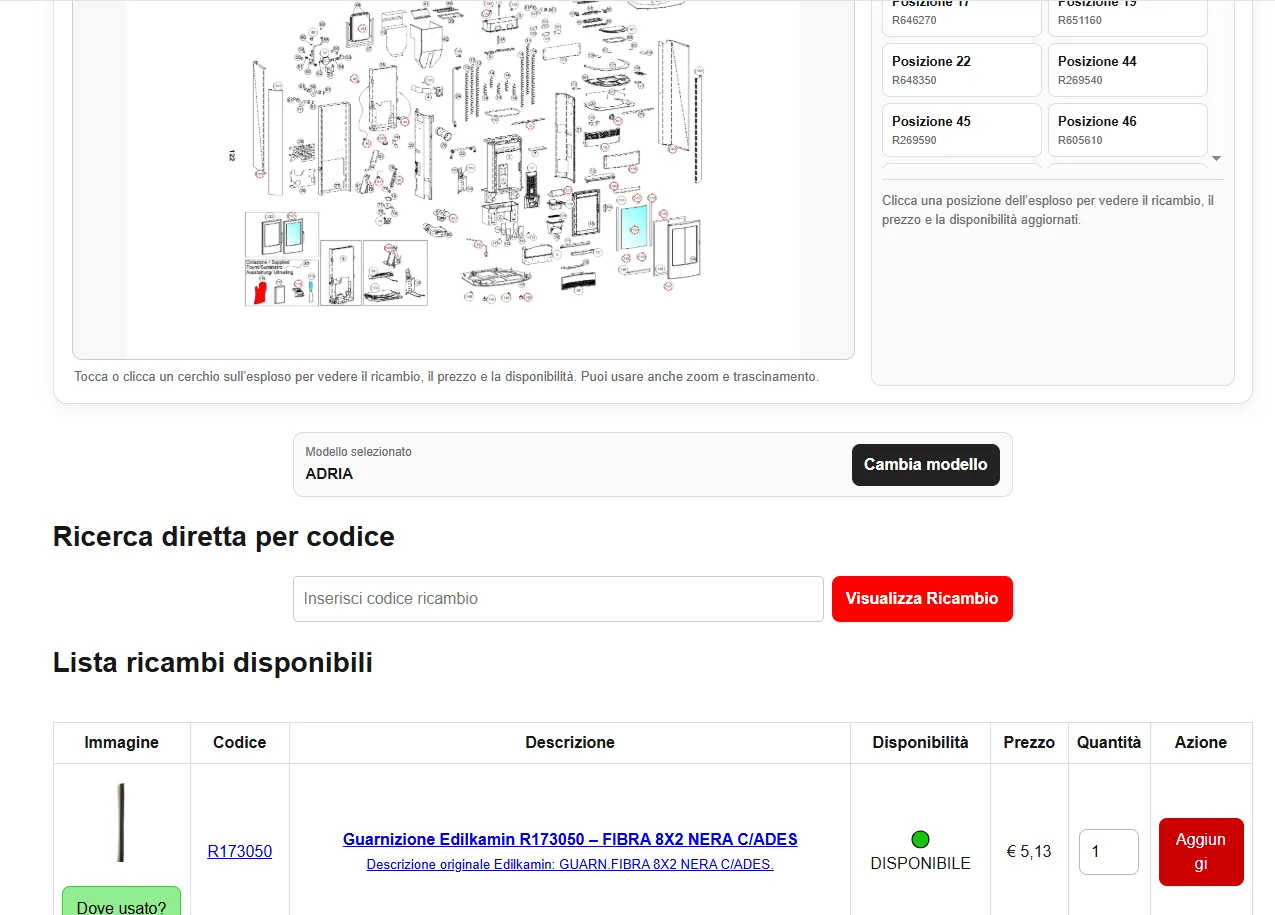Click the DISPONIBILE status text
Viewport: 1275px width, 915px height.
[x=920, y=863]
